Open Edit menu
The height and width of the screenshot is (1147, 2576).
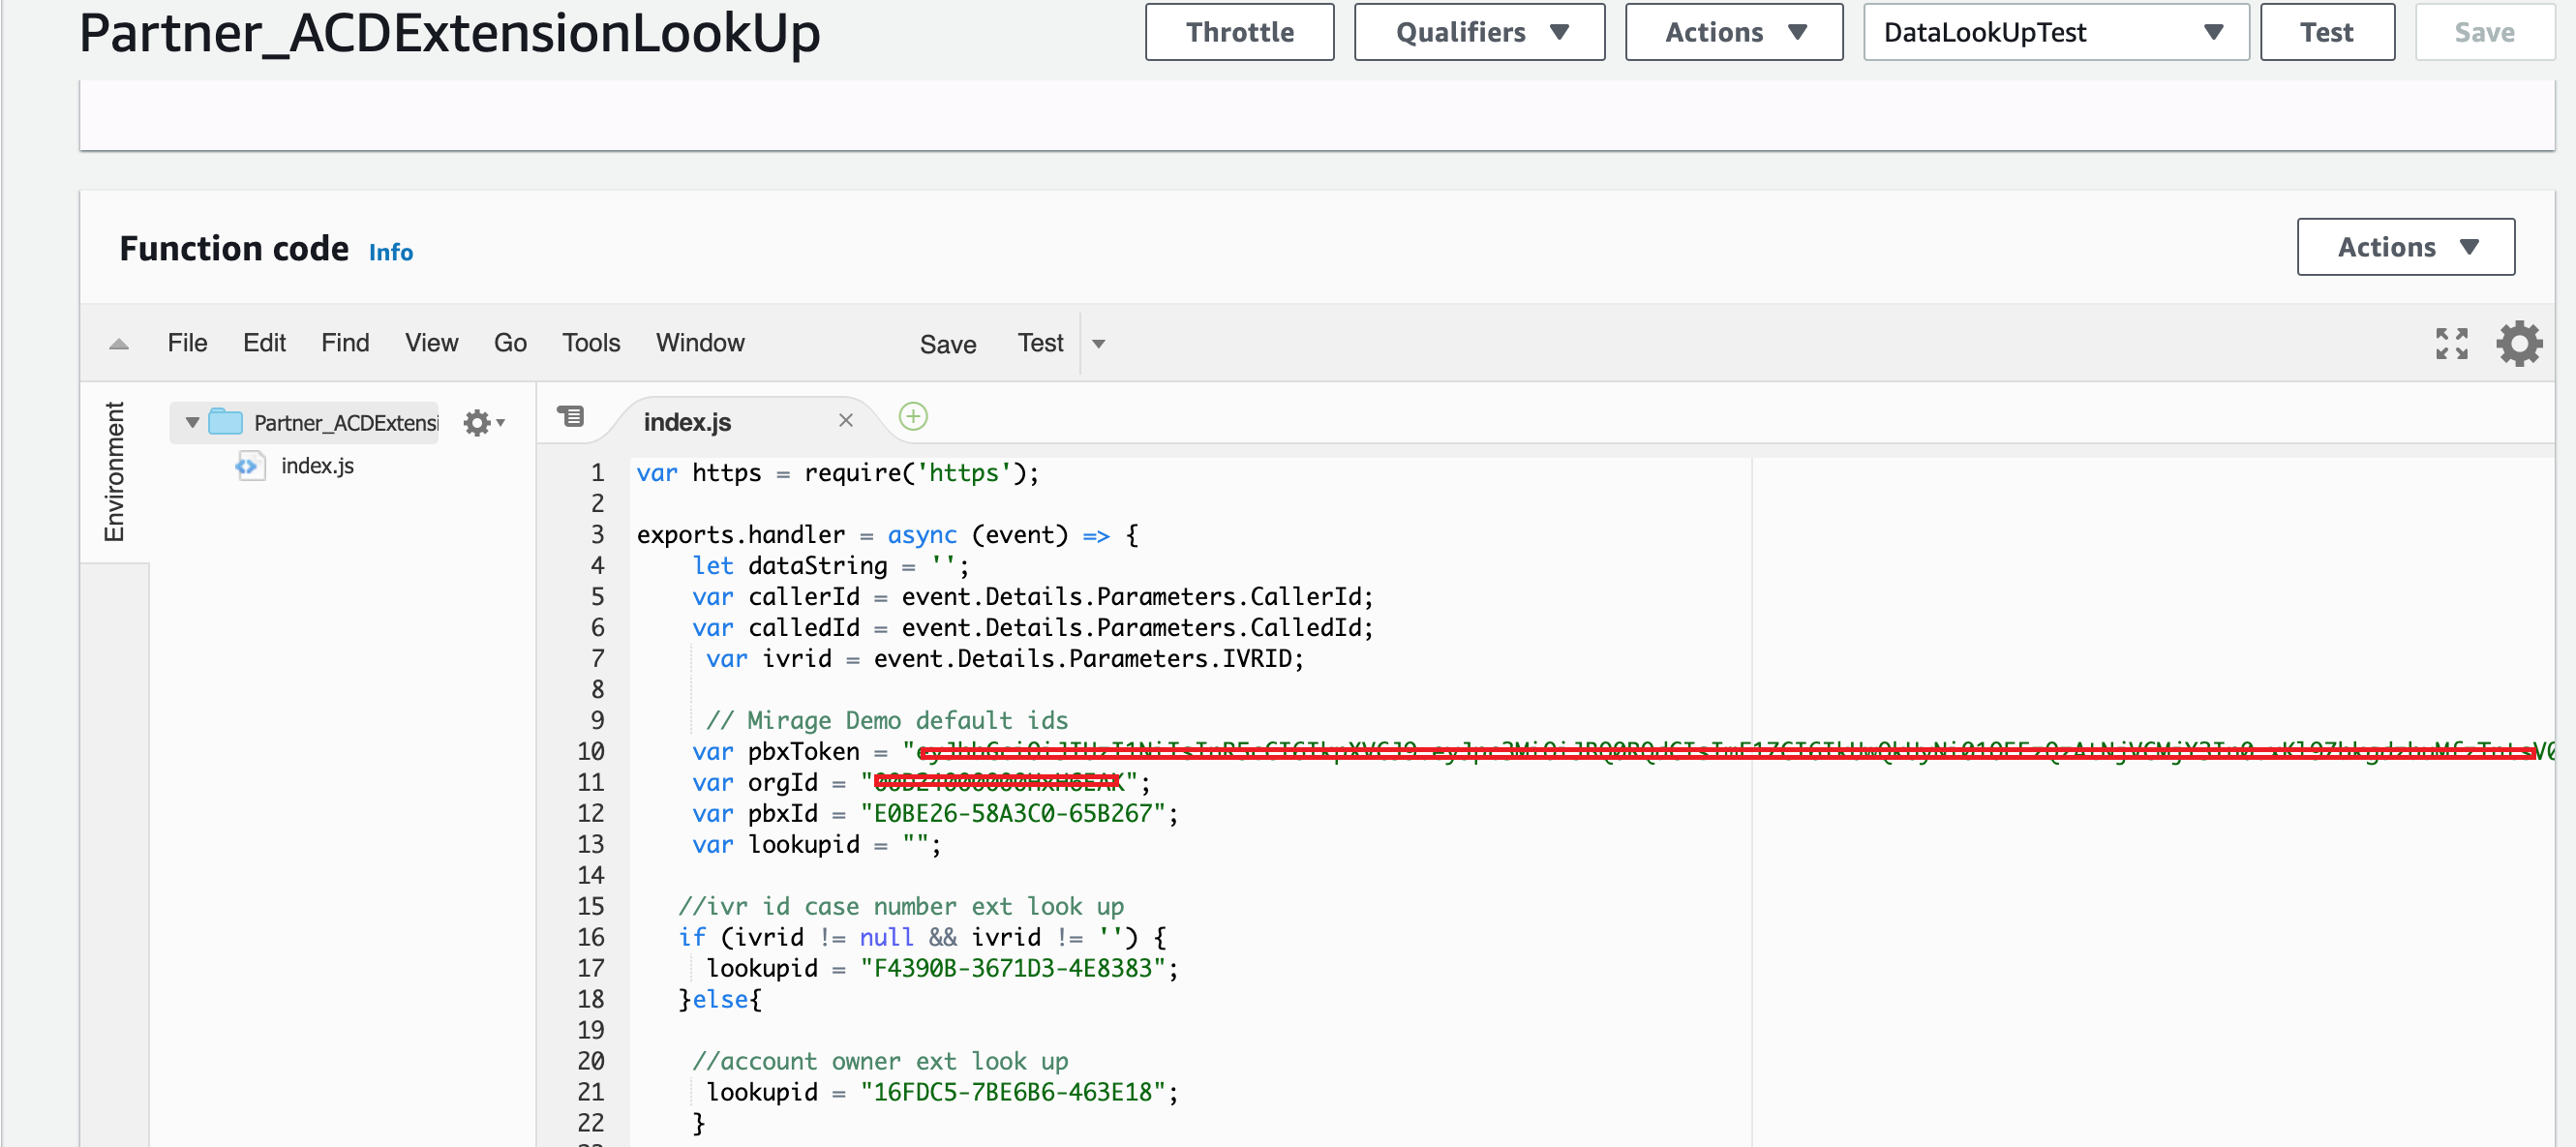pyautogui.click(x=264, y=343)
